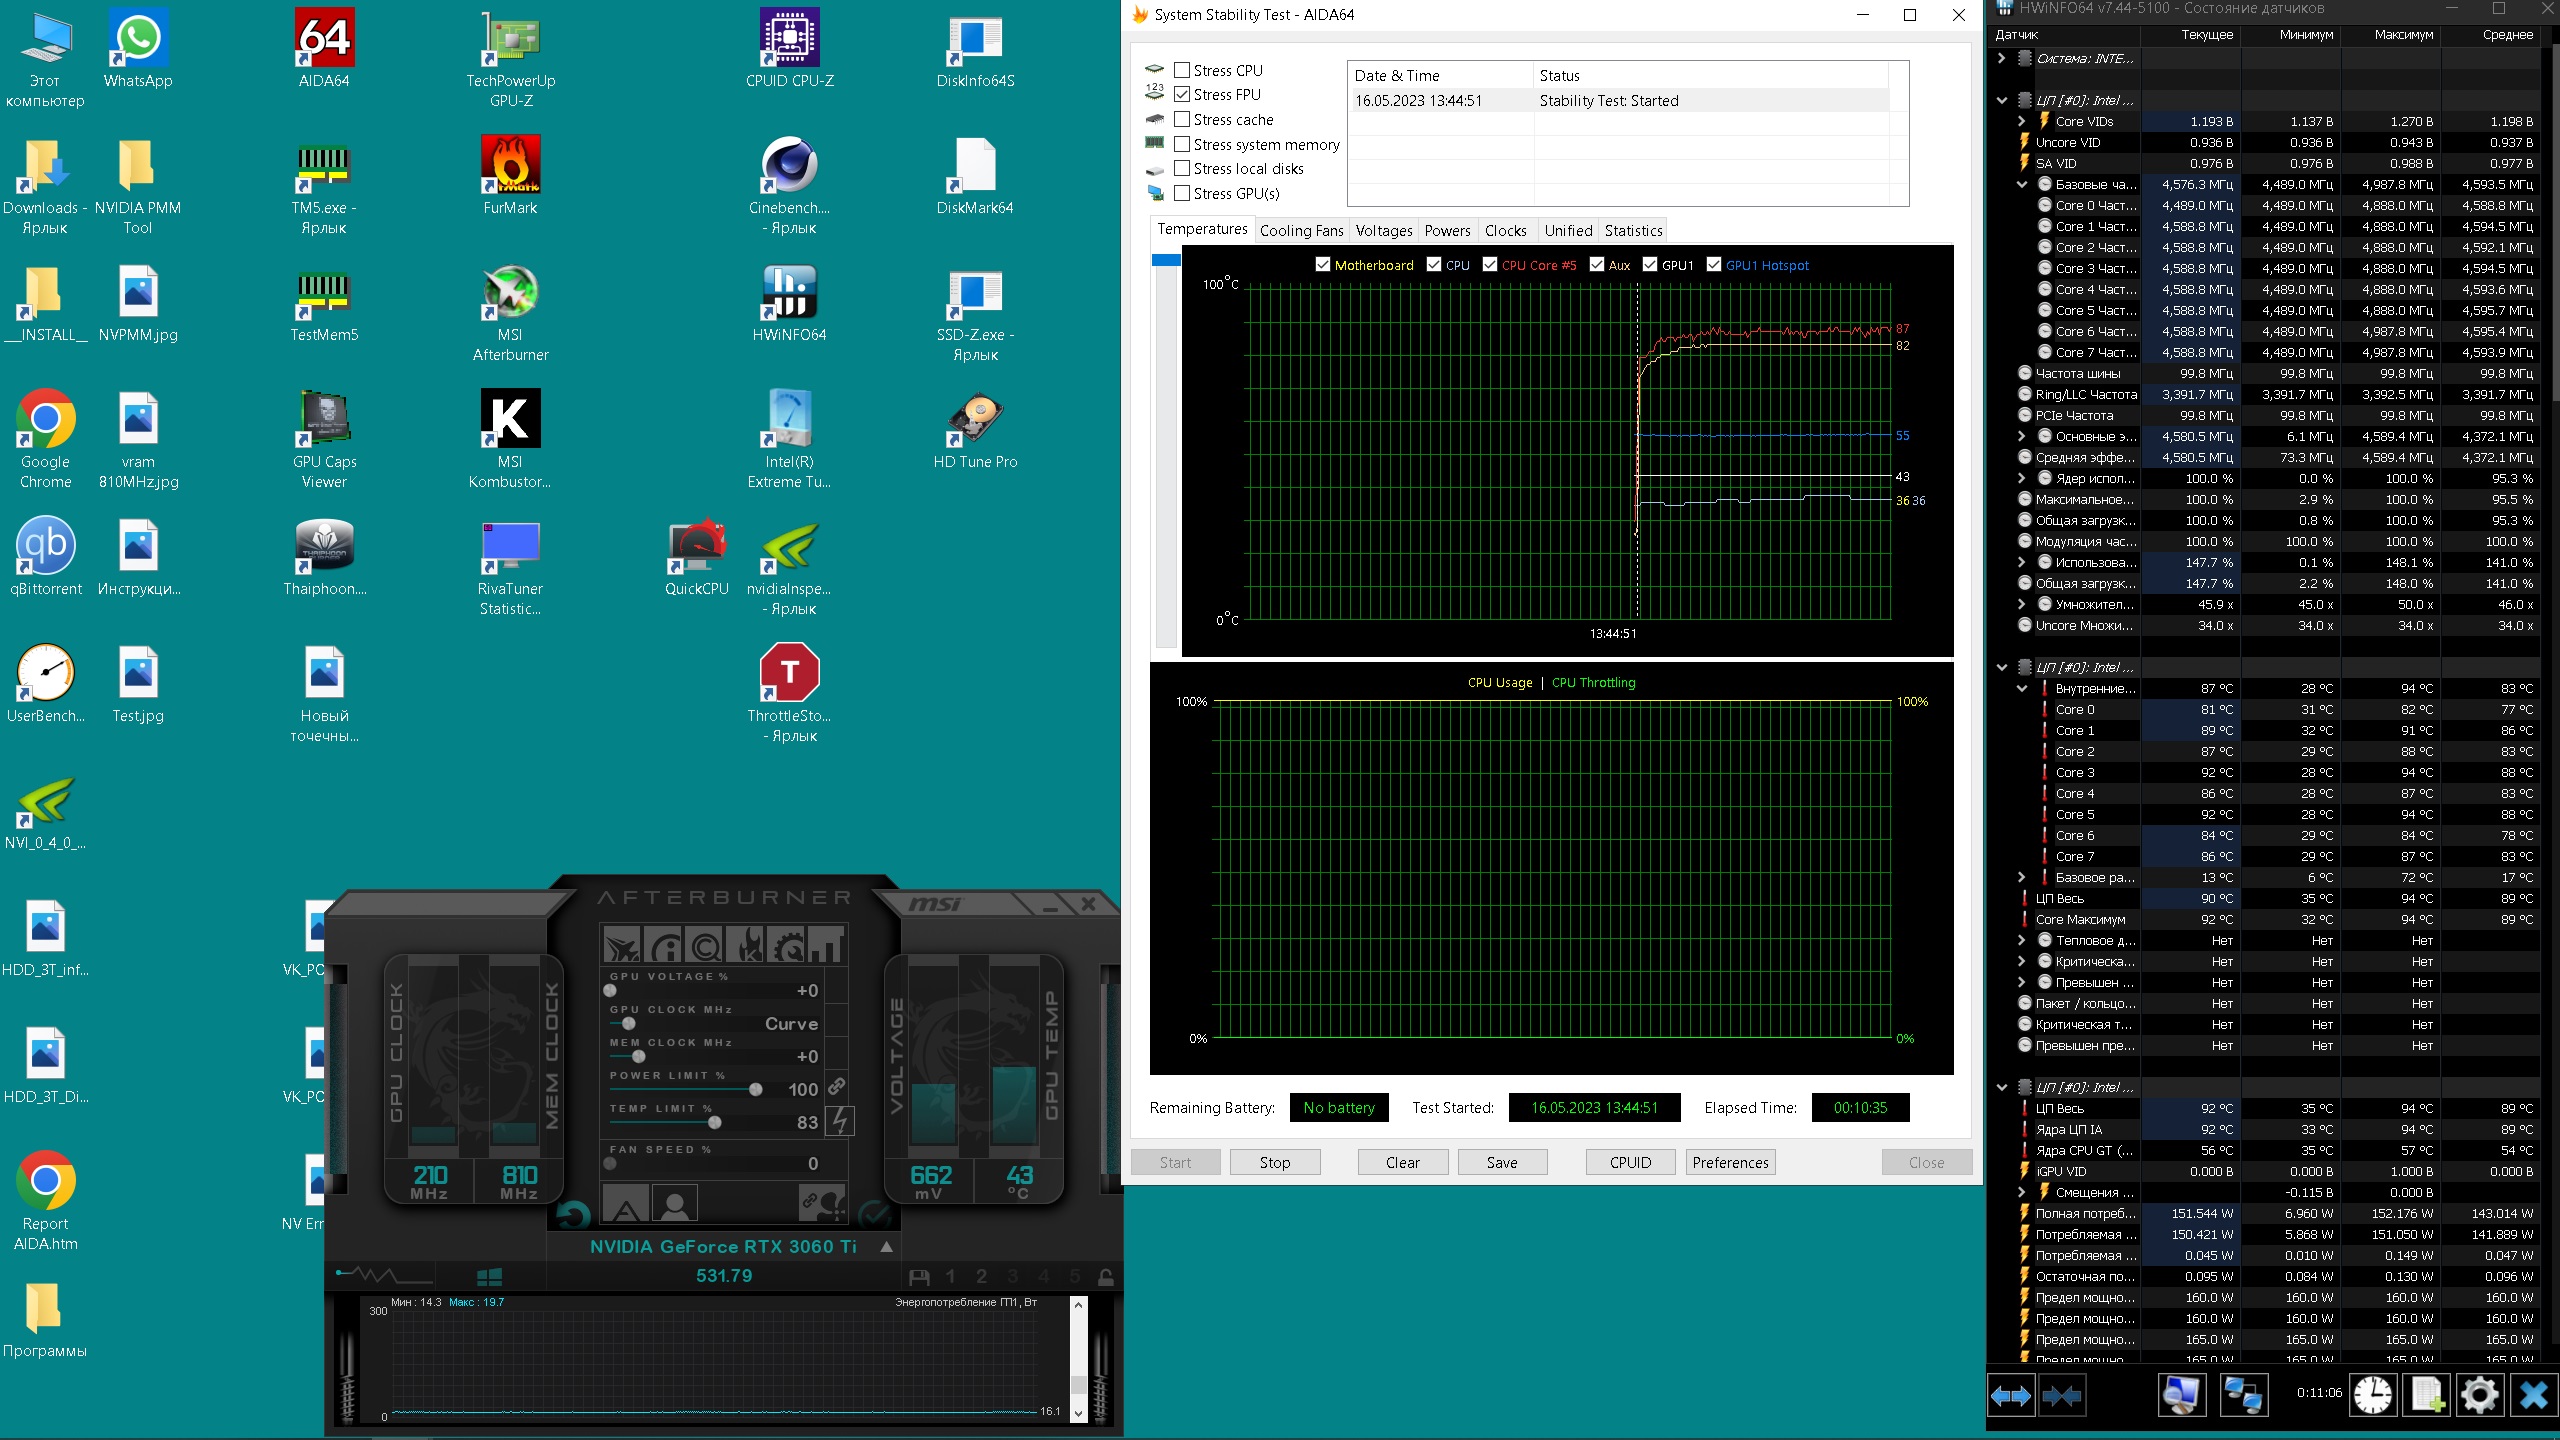The width and height of the screenshot is (2560, 1440).
Task: Click HWiNFO expand columns double-arrow icon
Action: pos(2011,1396)
